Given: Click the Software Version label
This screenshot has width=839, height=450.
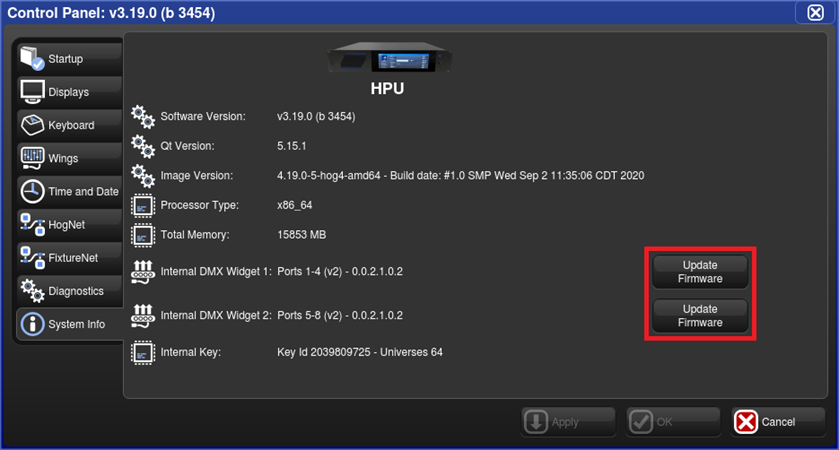Looking at the screenshot, I should coord(203,117).
